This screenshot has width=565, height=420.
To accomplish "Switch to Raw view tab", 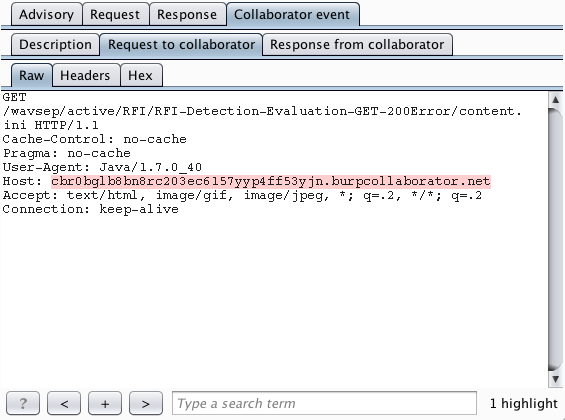I will point(32,75).
